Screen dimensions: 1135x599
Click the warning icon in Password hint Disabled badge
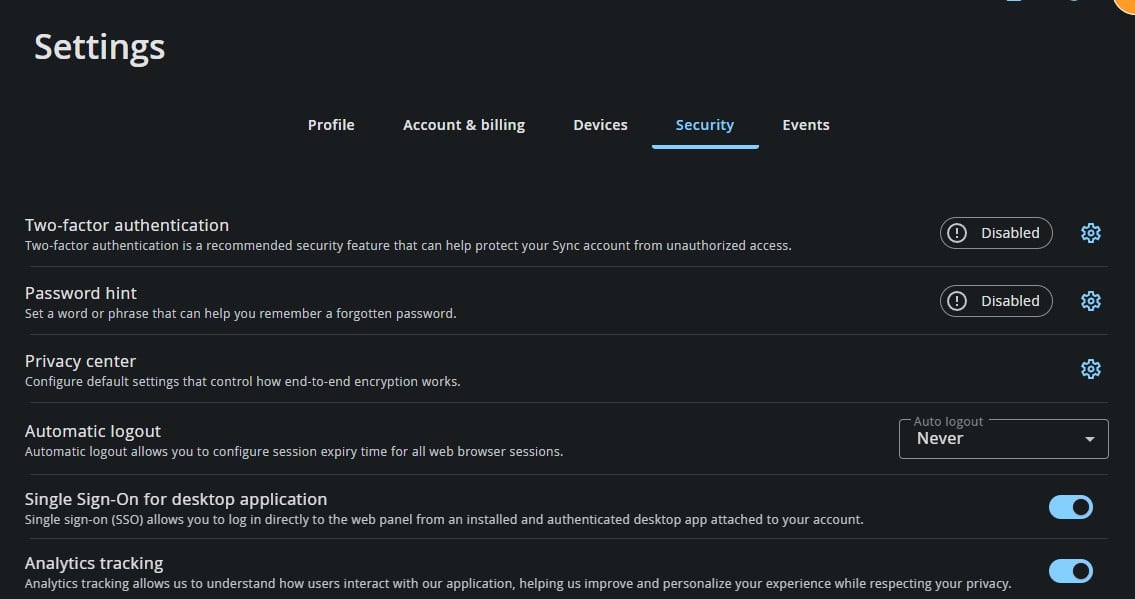coord(957,301)
